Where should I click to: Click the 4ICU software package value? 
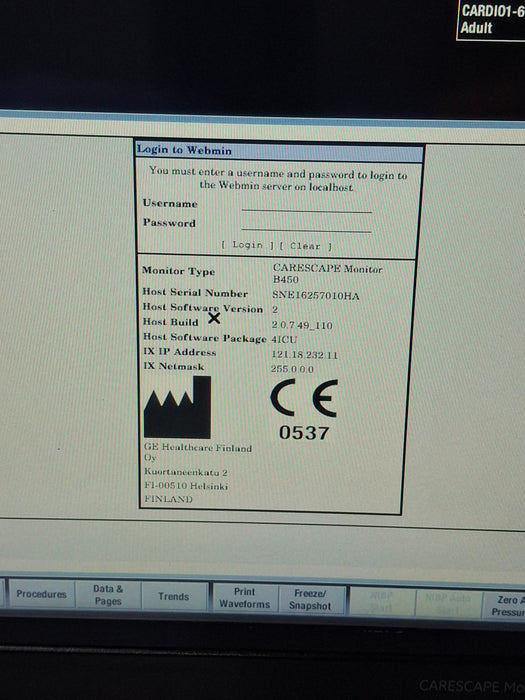click(284, 339)
